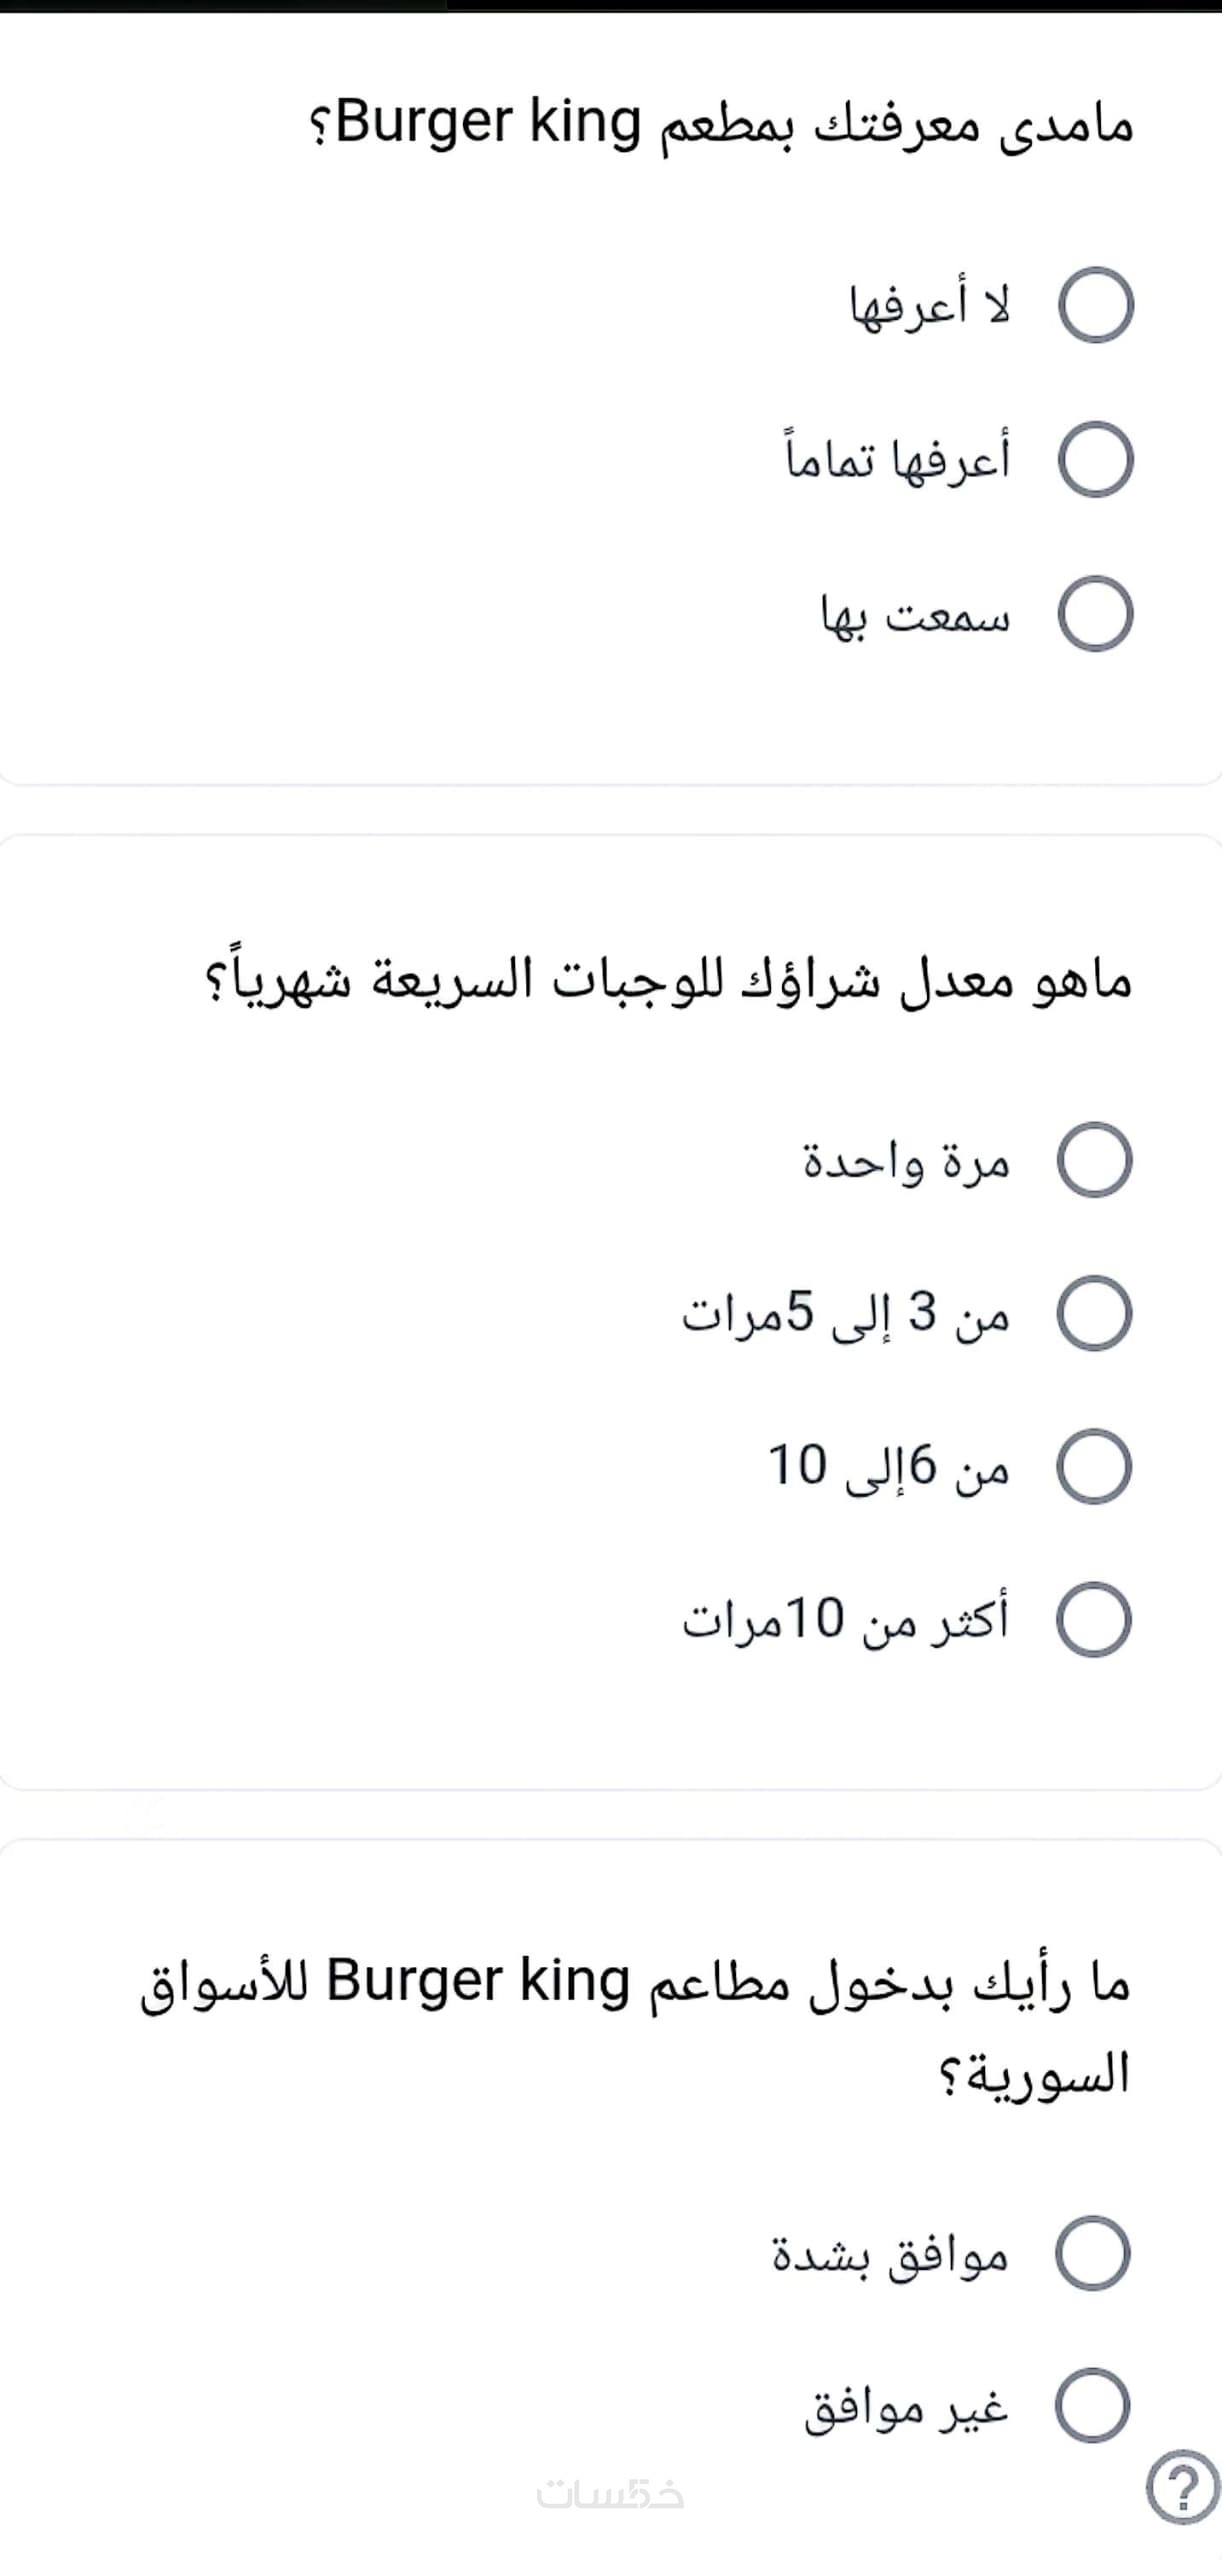Click the monthly fast food purchase question
1222x2560 pixels.
[x=668, y=978]
